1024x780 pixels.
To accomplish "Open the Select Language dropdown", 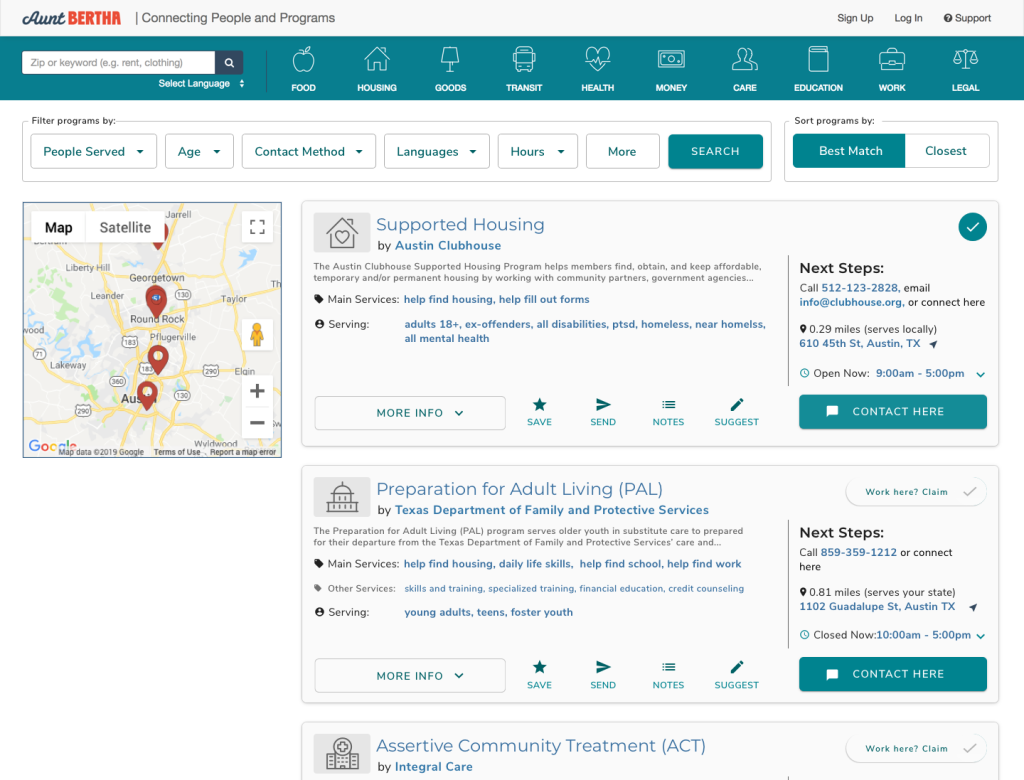I will (201, 84).
